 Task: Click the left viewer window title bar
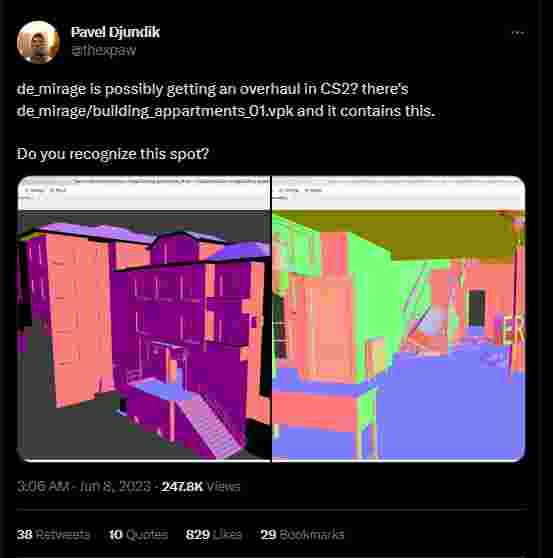144,181
